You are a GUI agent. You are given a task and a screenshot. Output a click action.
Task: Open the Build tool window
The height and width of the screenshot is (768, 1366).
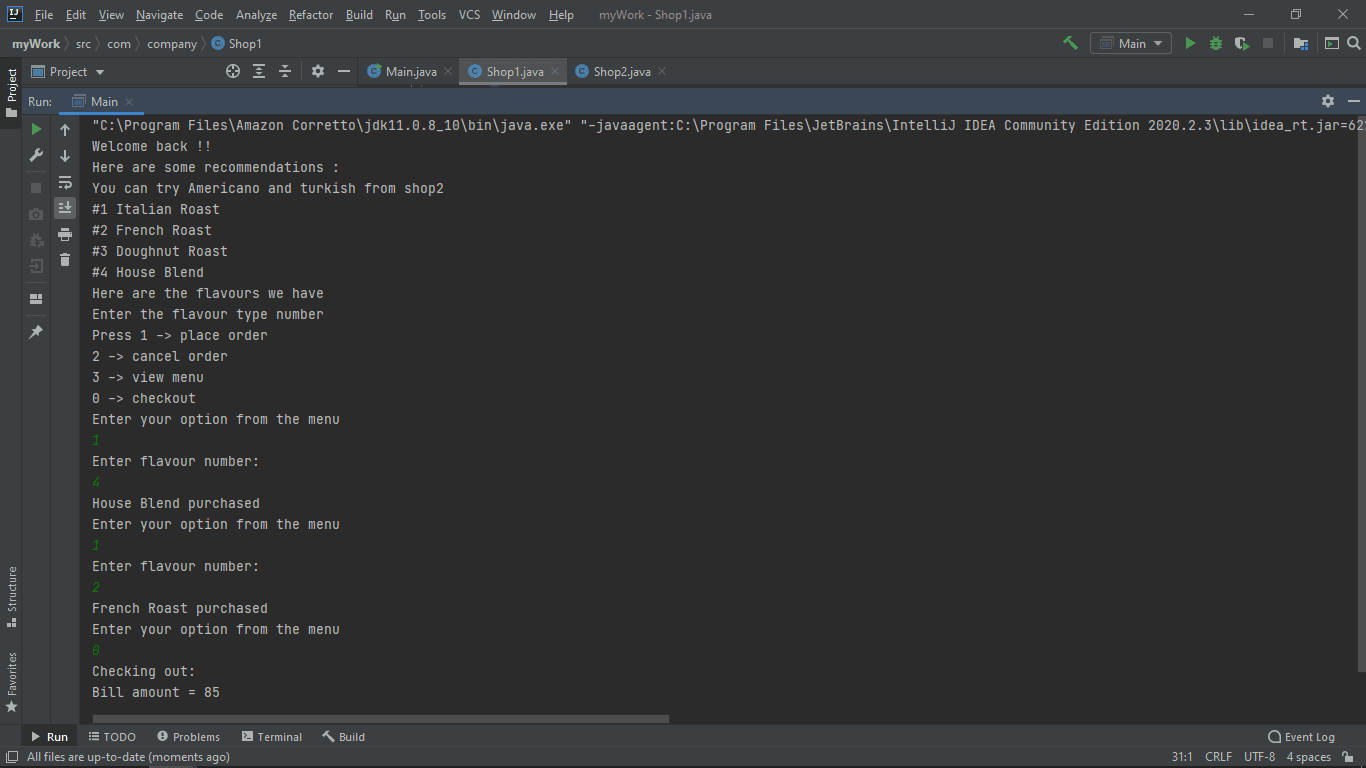tap(344, 737)
